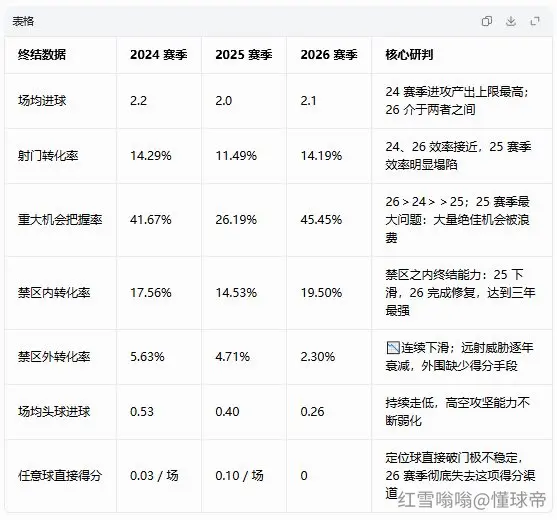Click the download table icon
557x520 pixels.
[x=511, y=21]
